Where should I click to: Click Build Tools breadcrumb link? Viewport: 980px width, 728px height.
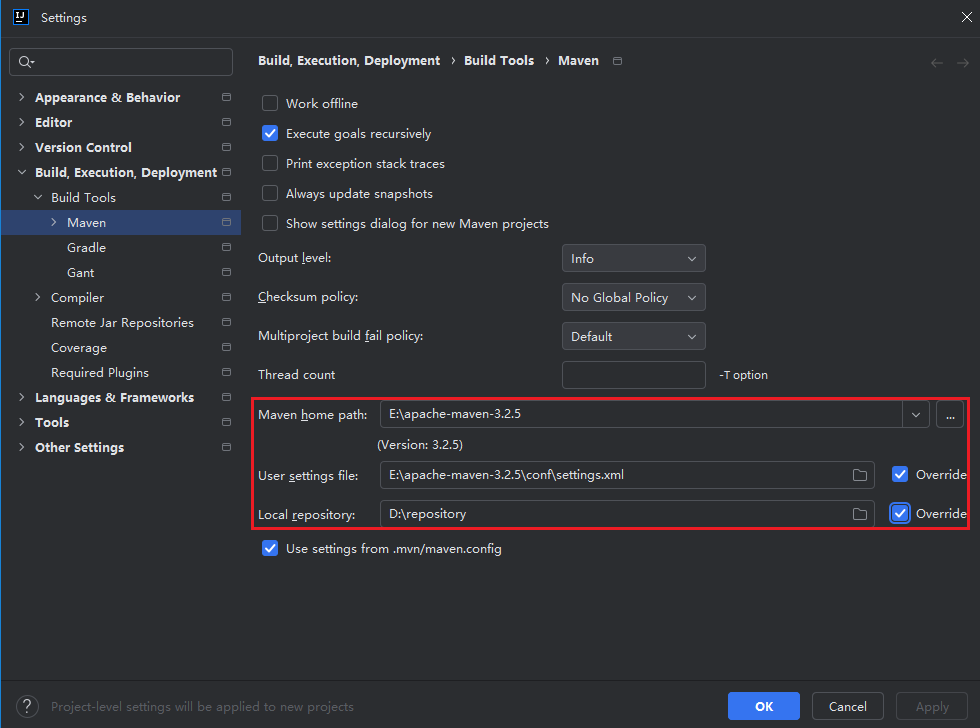pyautogui.click(x=499, y=61)
